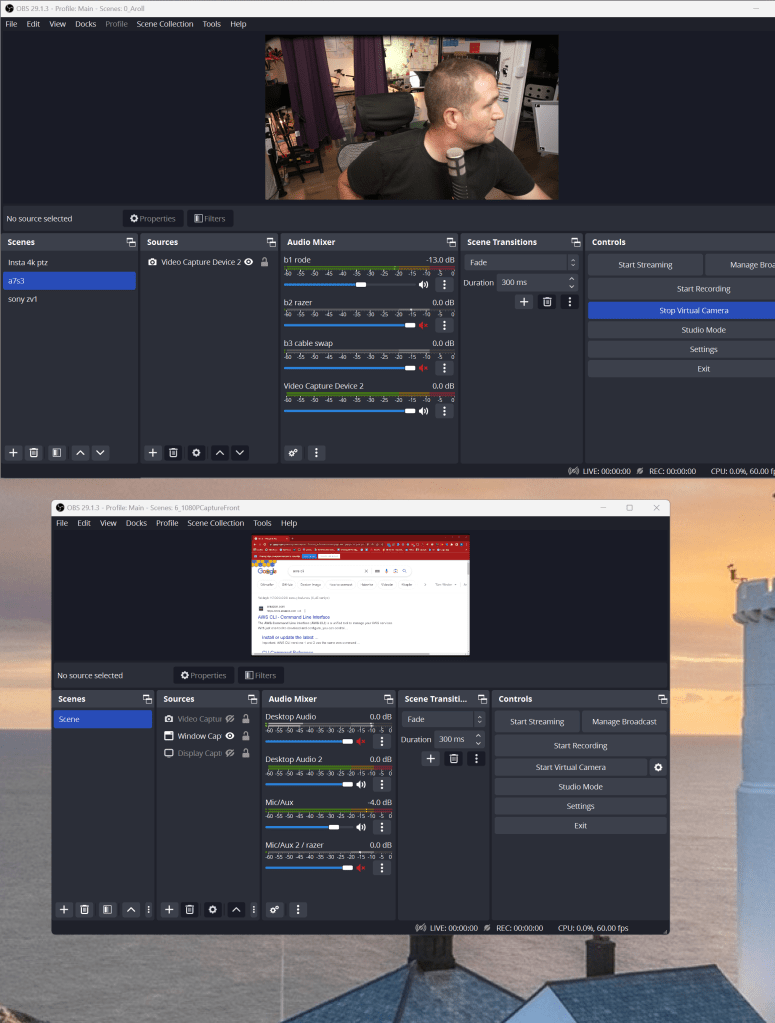Unmute Desktop Audio in bottom OBS
Image resolution: width=775 pixels, height=1023 pixels.
pyautogui.click(x=361, y=741)
